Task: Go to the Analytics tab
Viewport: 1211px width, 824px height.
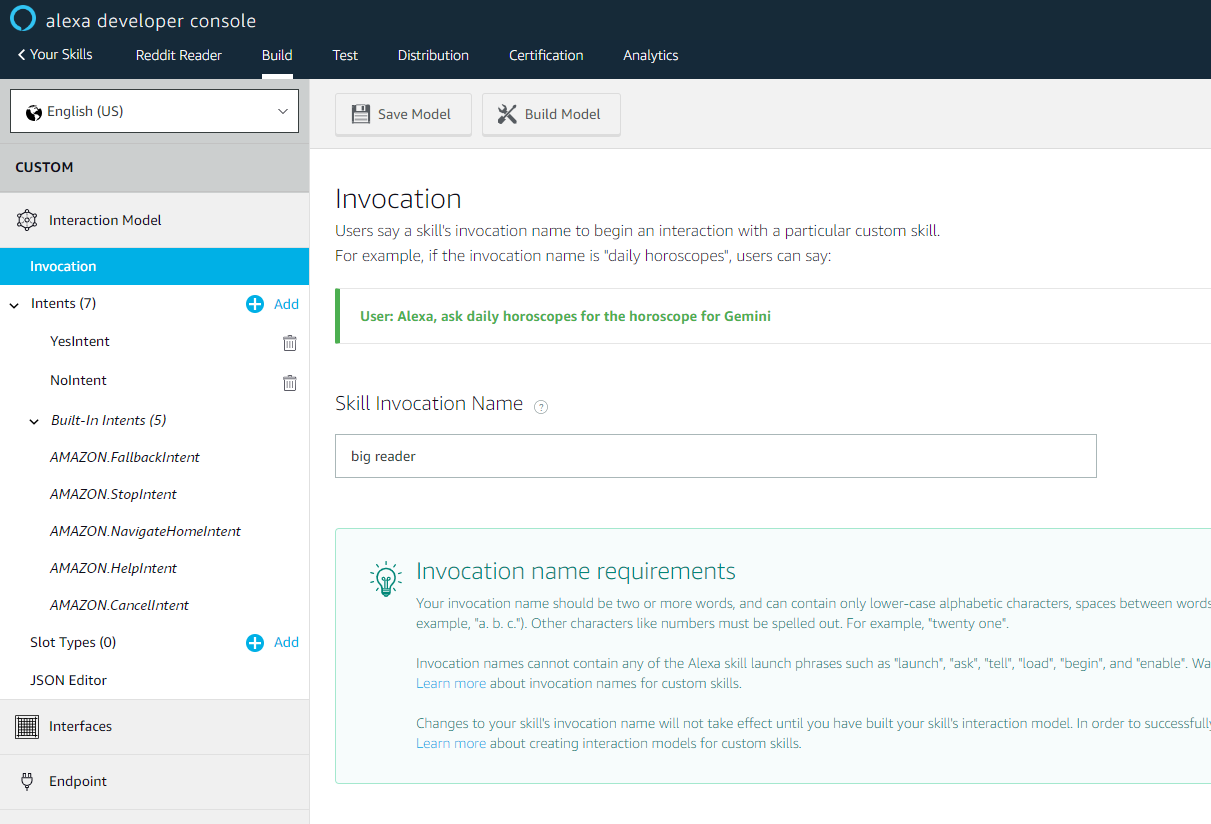Action: (x=651, y=55)
